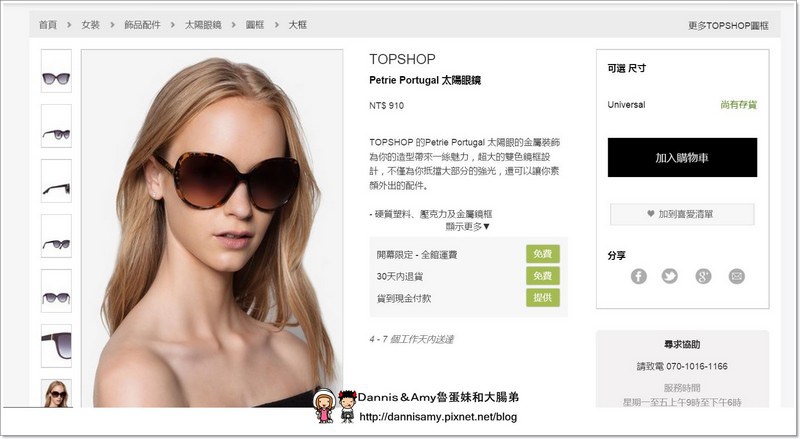
Task: Click the price NT$ 910
Action: click(386, 106)
